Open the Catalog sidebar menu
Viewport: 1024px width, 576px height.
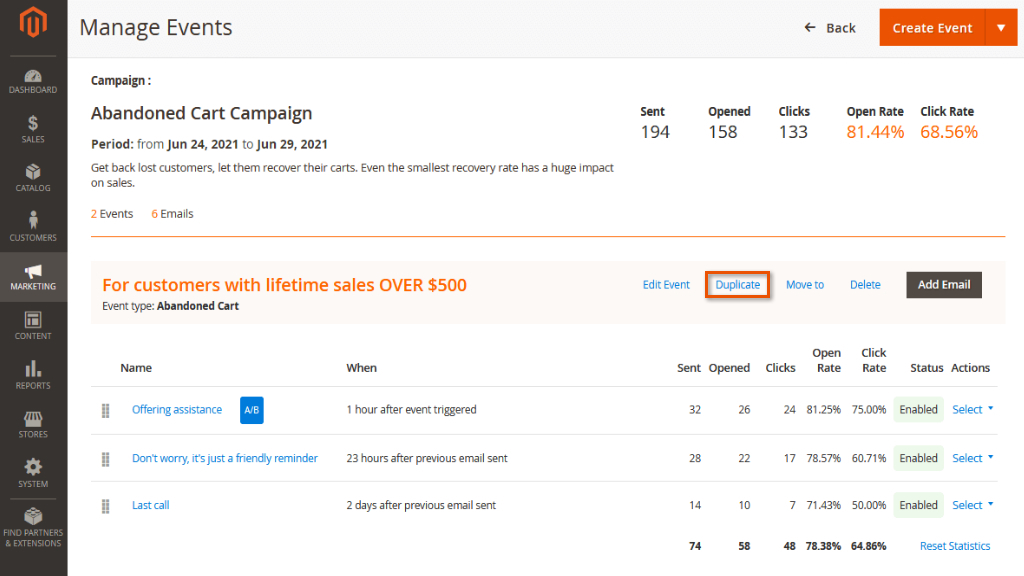[x=33, y=178]
